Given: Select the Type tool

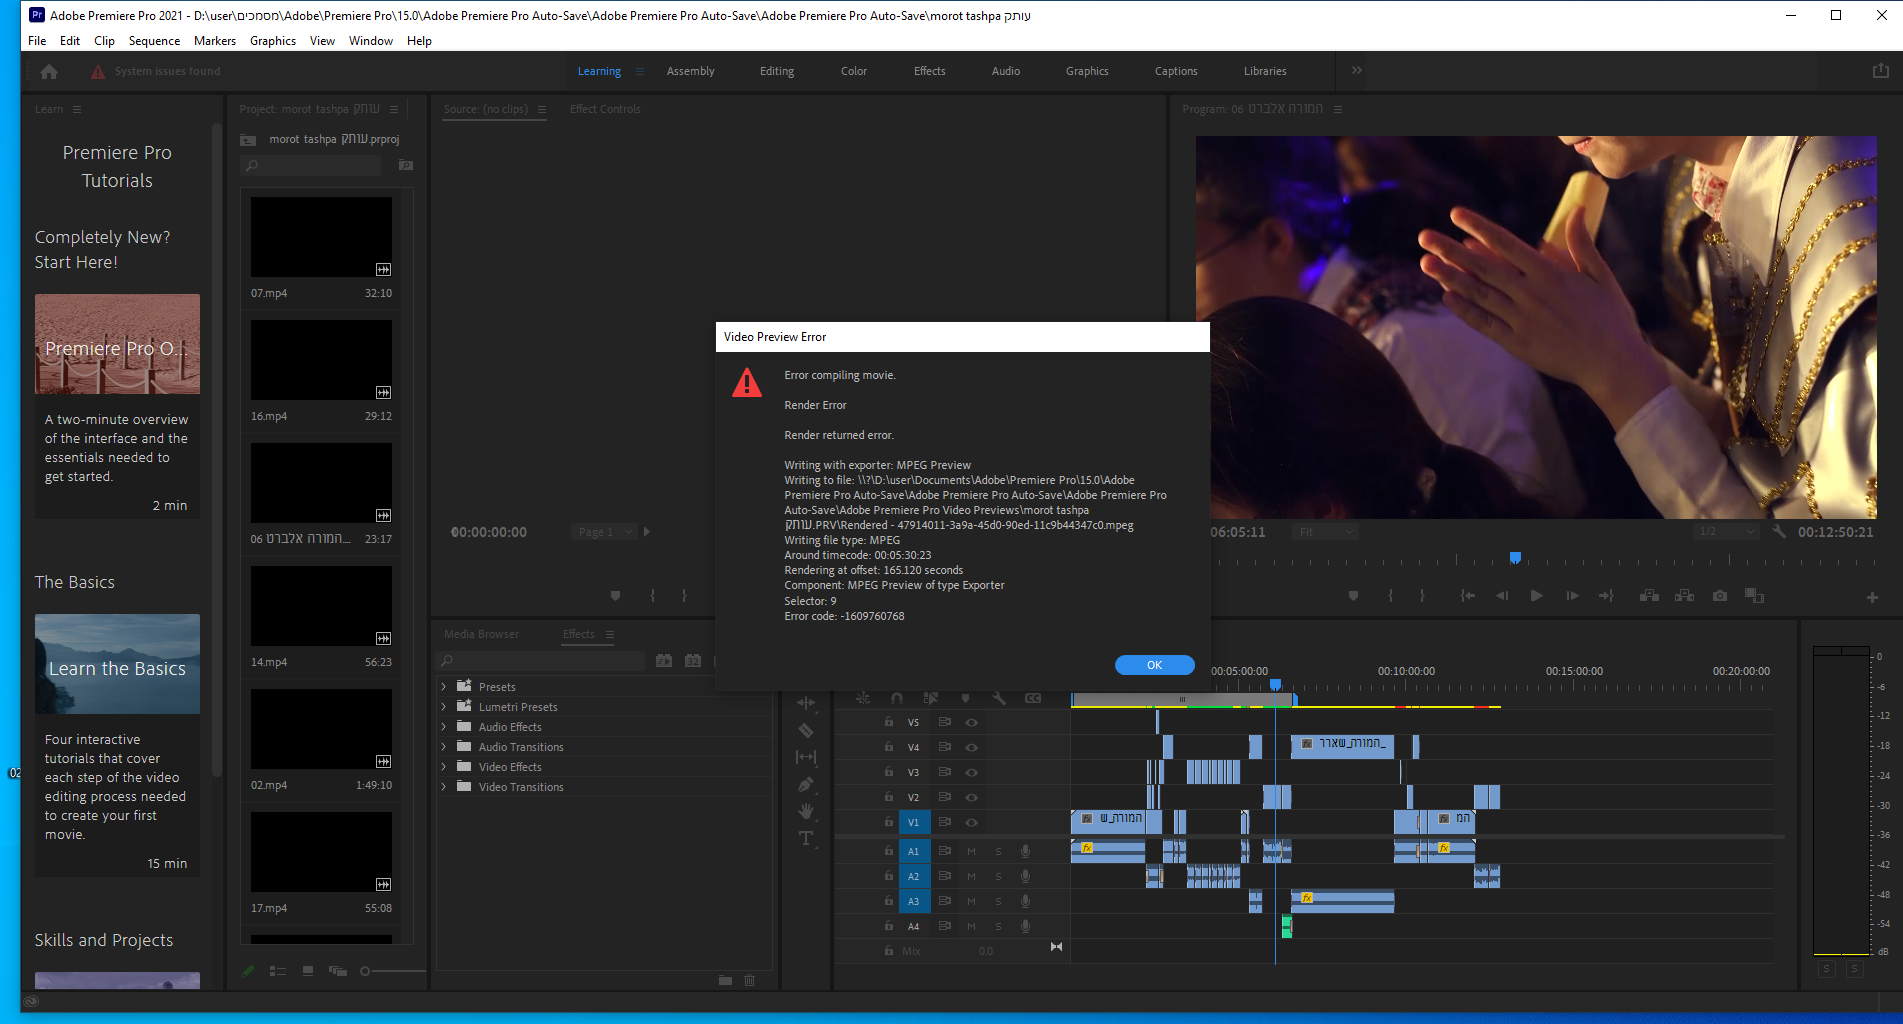Looking at the screenshot, I should click(806, 838).
